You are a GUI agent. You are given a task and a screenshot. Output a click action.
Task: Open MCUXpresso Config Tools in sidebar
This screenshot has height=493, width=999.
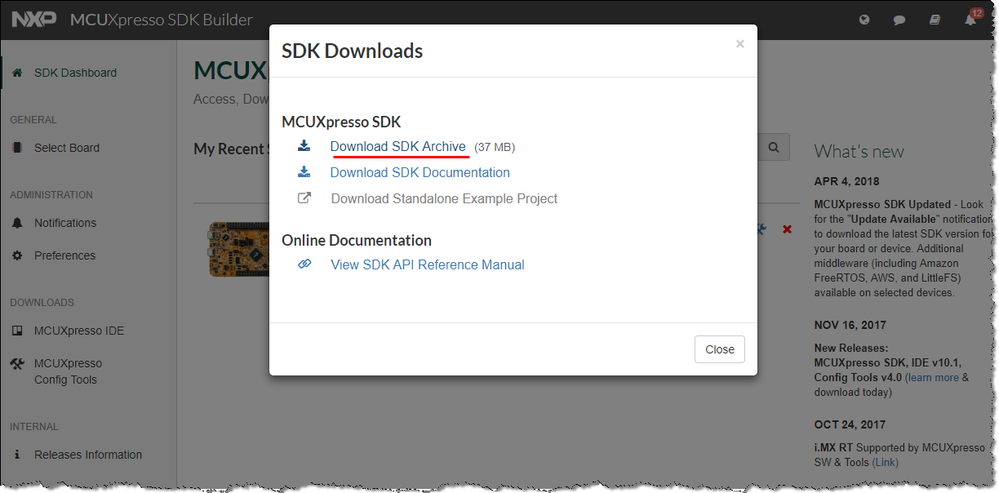pyautogui.click(x=68, y=371)
